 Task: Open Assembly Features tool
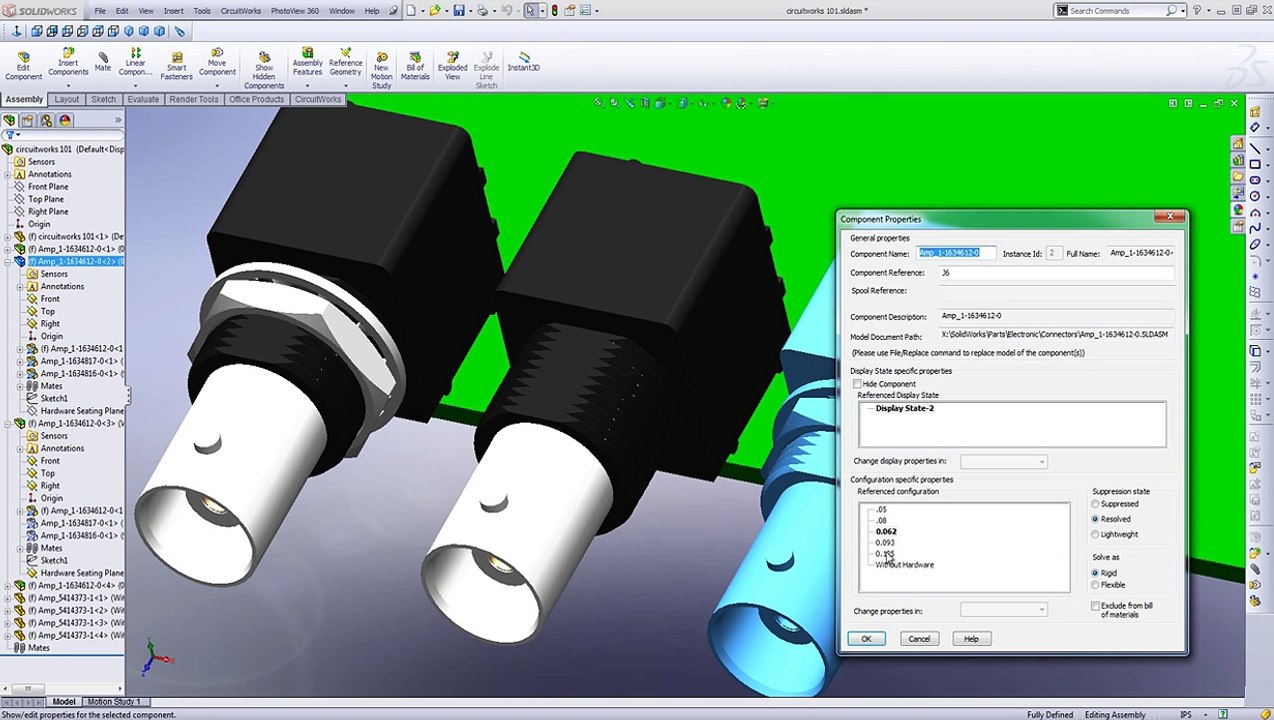(307, 62)
